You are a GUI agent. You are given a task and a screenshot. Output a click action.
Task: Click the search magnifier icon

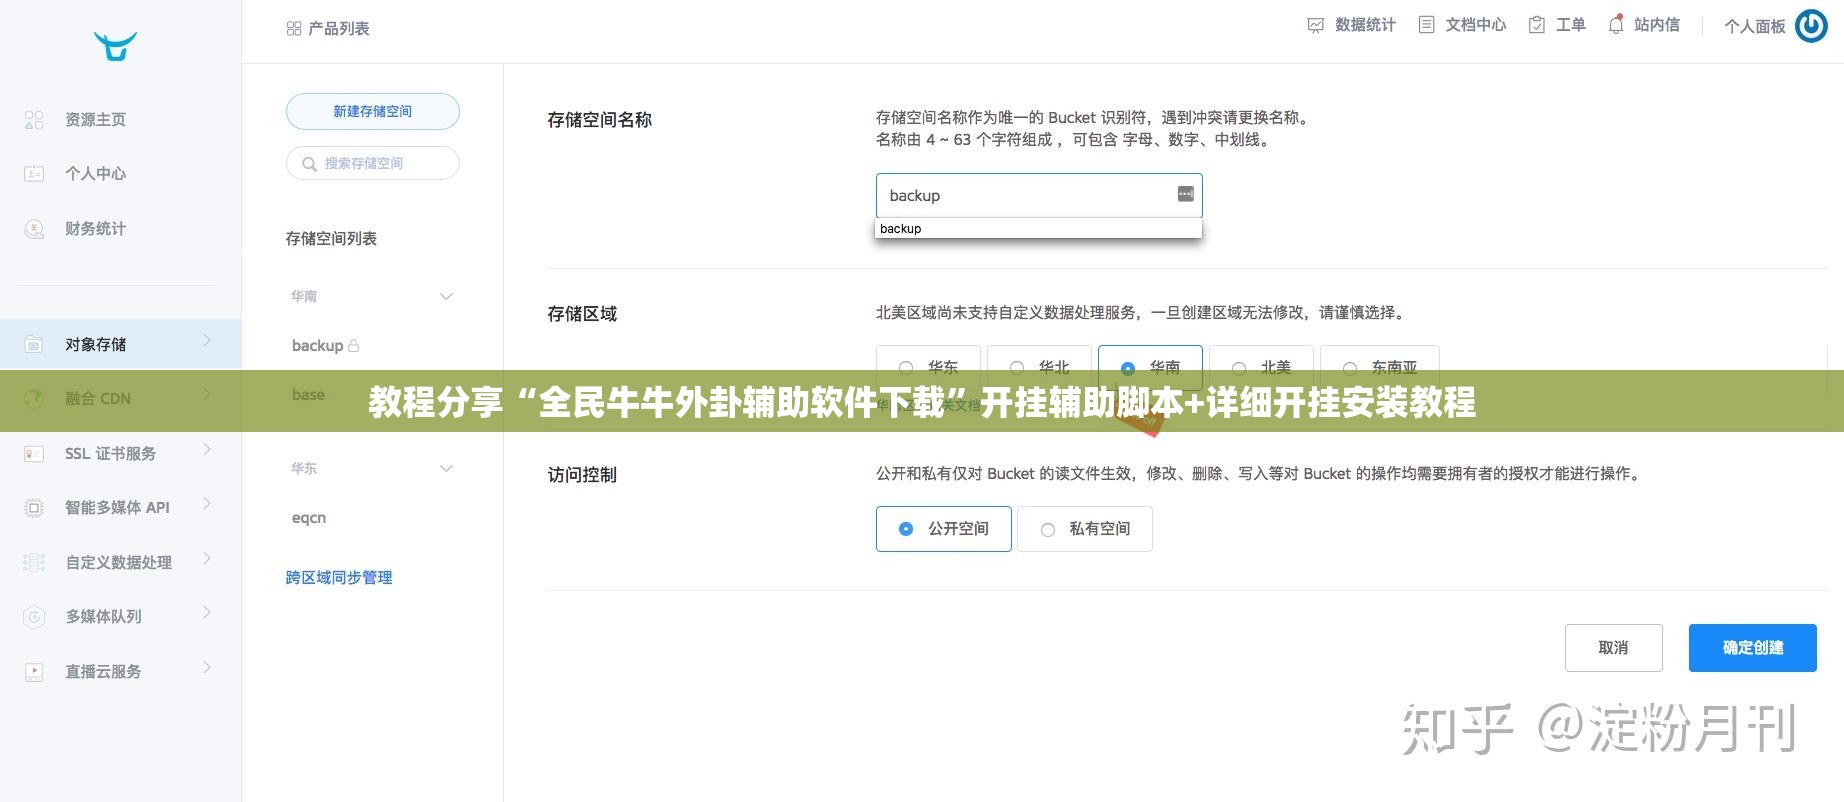click(x=309, y=164)
